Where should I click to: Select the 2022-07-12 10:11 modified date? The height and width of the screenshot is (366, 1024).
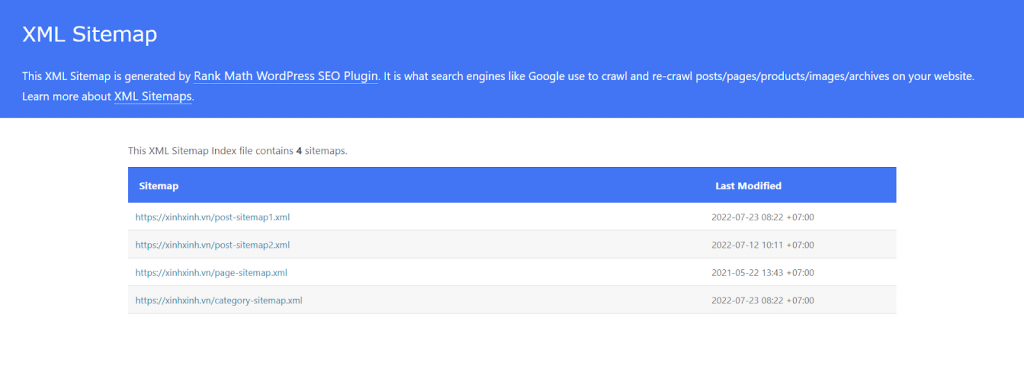pyautogui.click(x=763, y=245)
